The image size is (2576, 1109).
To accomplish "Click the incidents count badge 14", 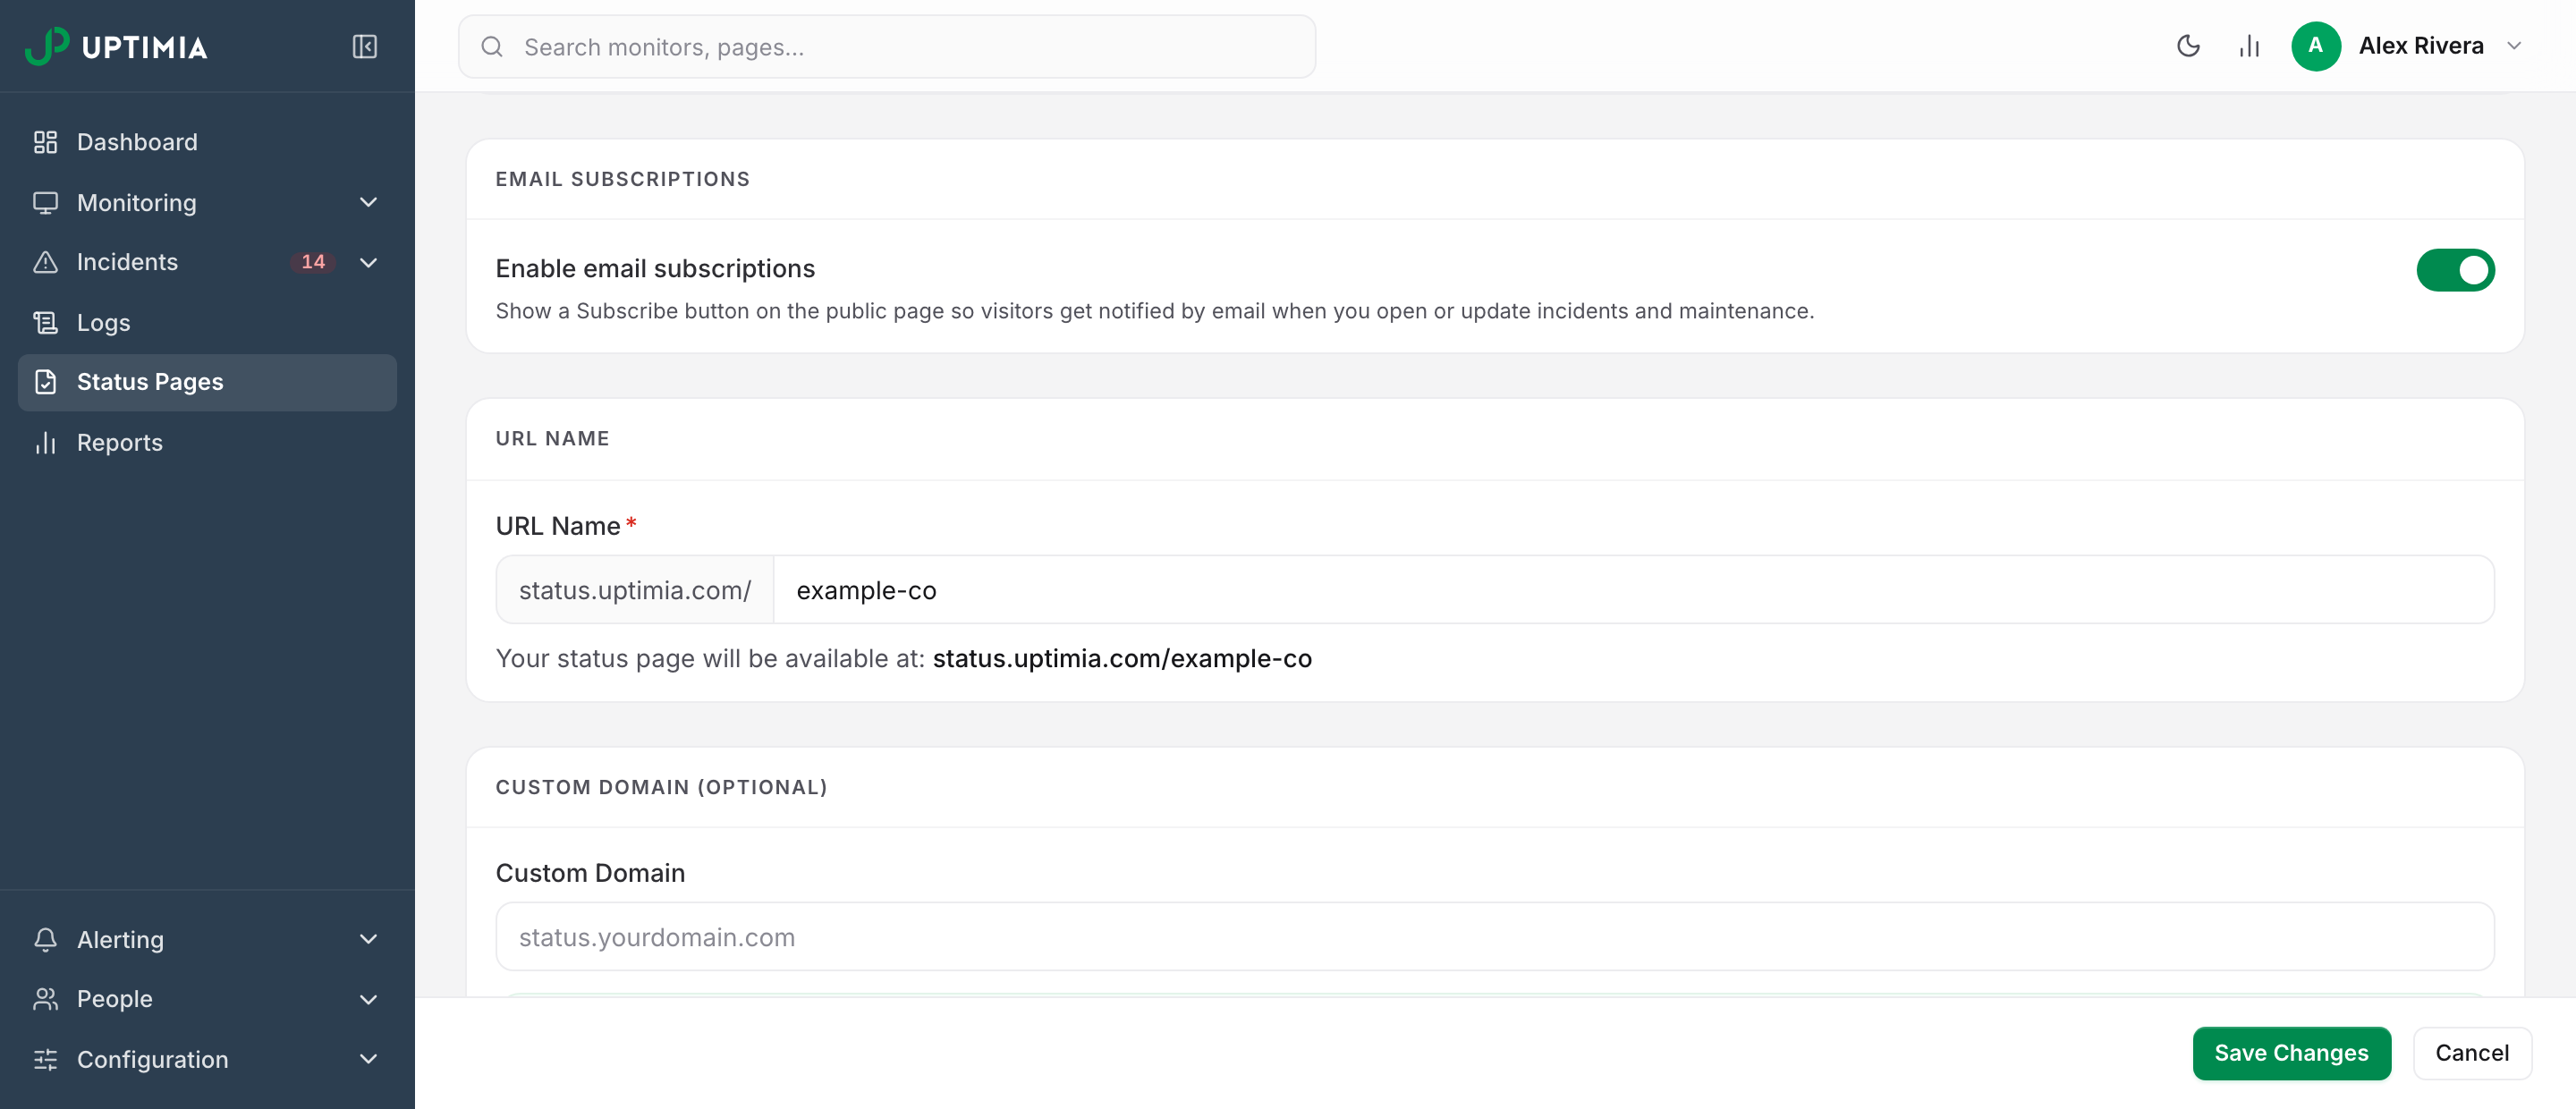I will (x=313, y=262).
